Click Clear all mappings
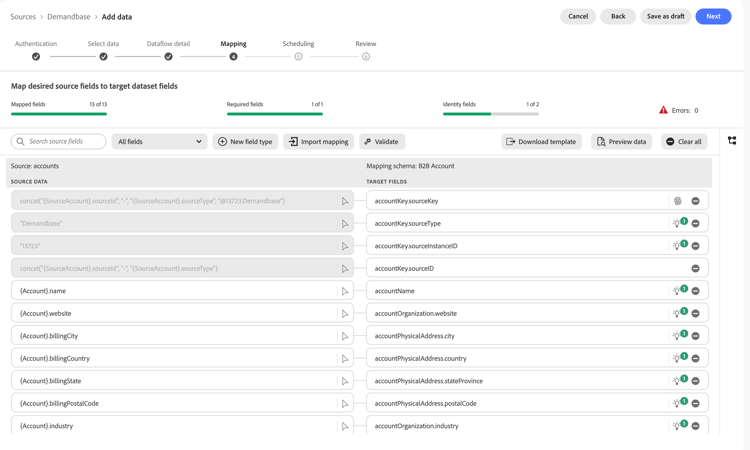This screenshot has width=750, height=450. click(x=684, y=142)
